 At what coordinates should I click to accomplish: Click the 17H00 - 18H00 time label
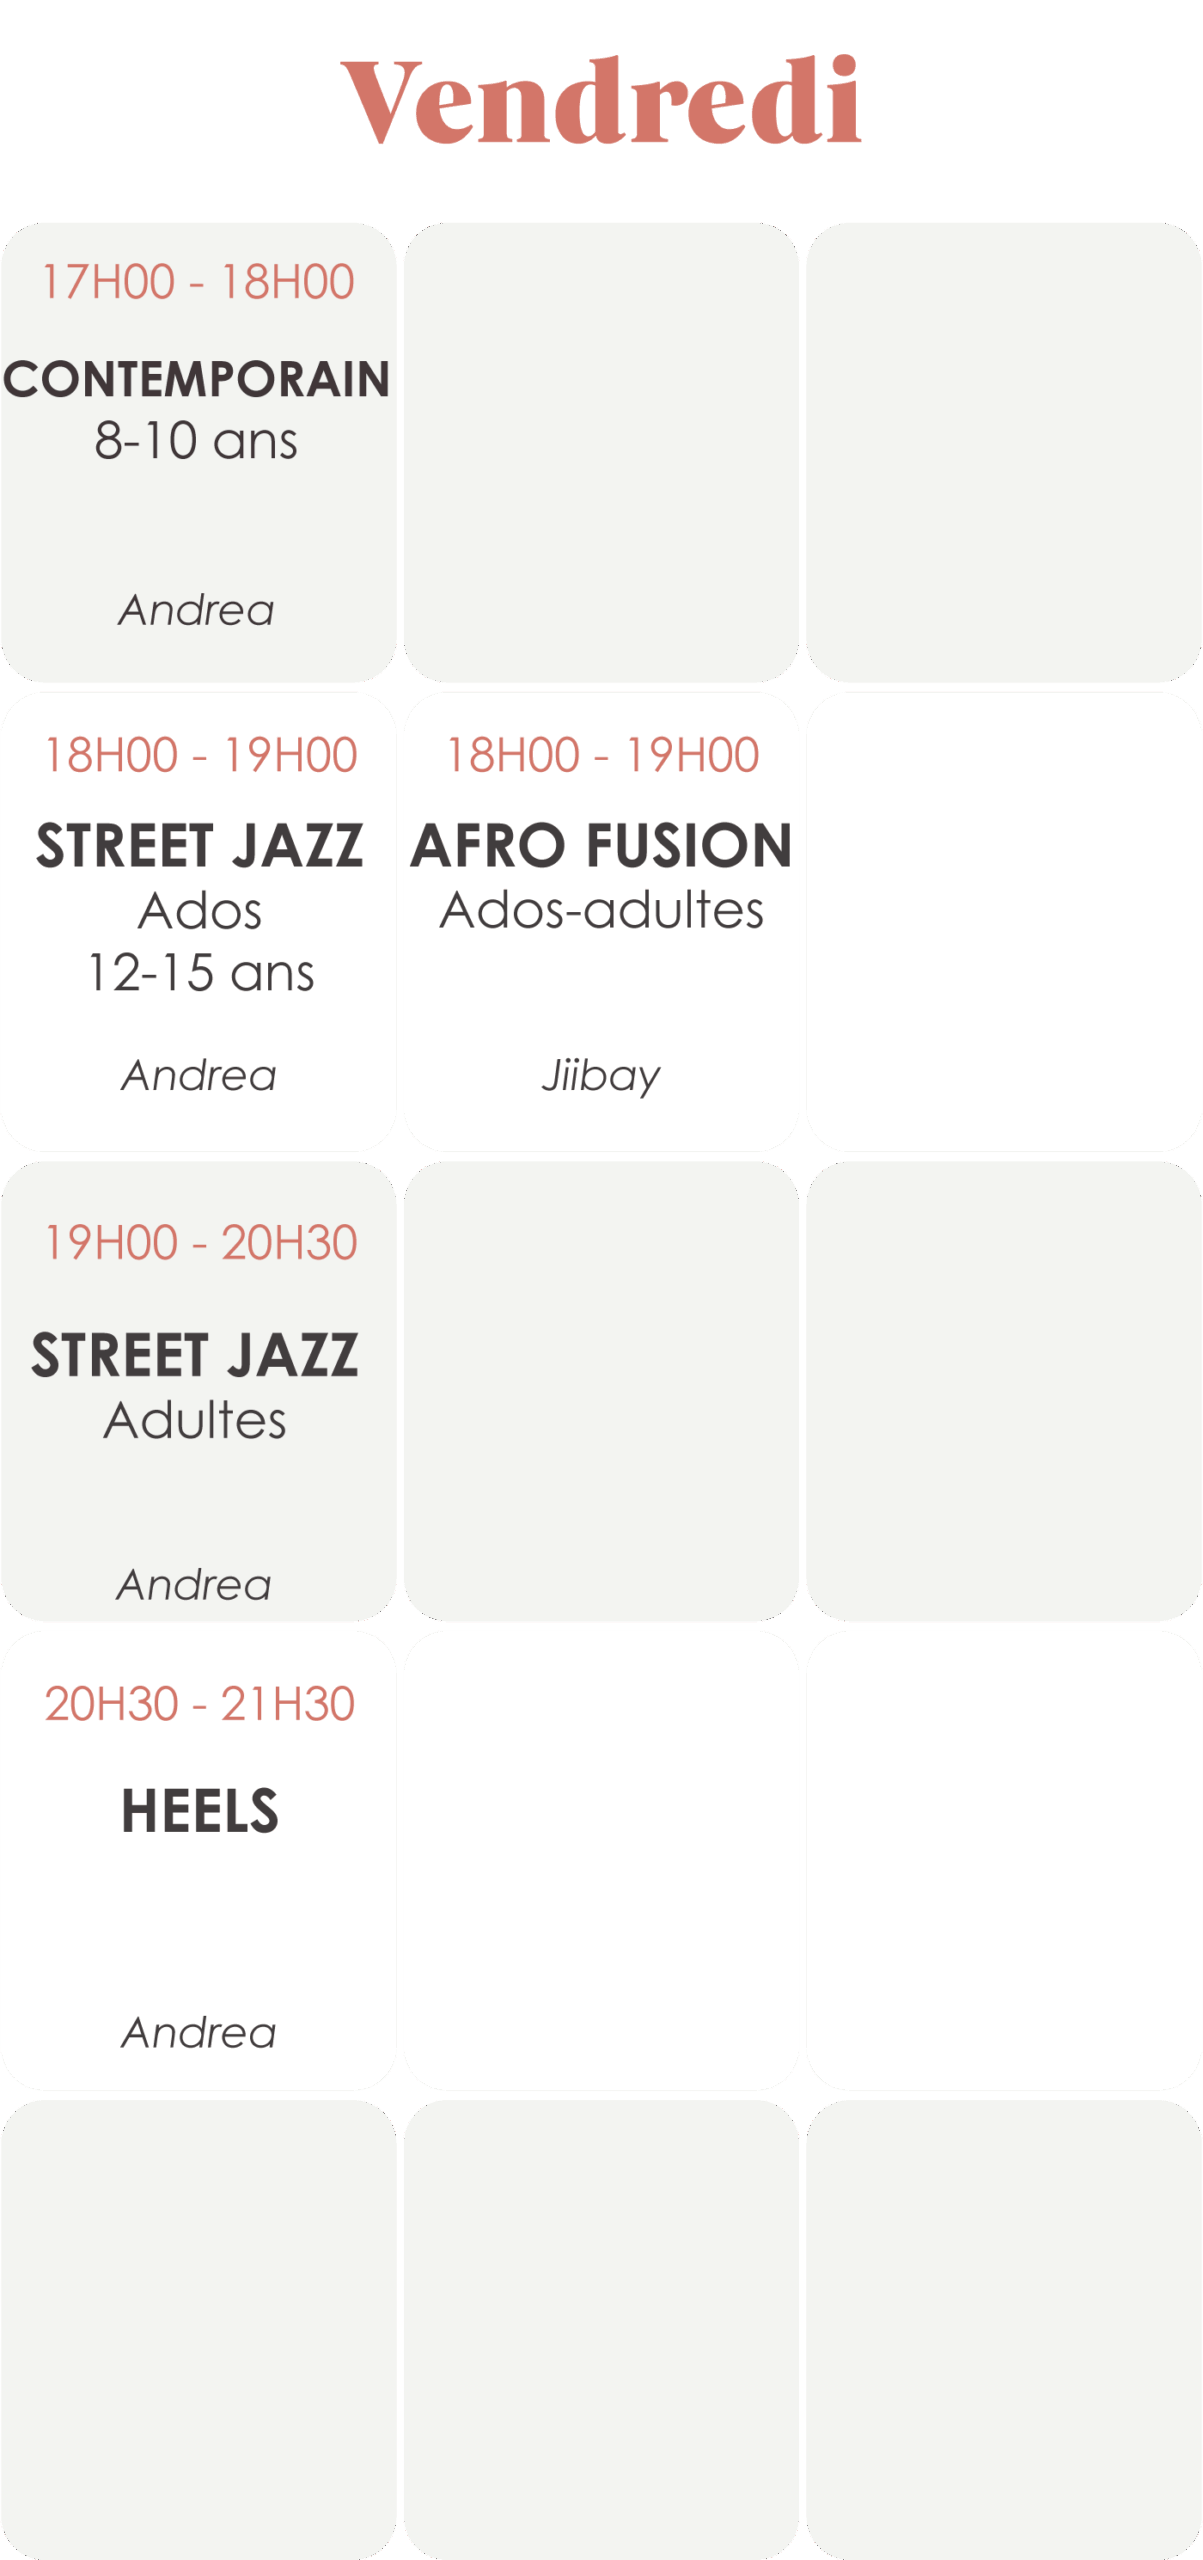[x=198, y=282]
